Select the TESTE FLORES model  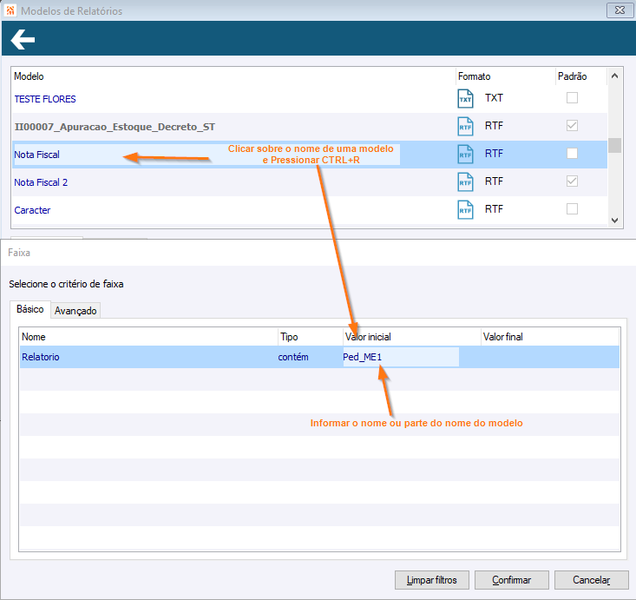[45, 99]
